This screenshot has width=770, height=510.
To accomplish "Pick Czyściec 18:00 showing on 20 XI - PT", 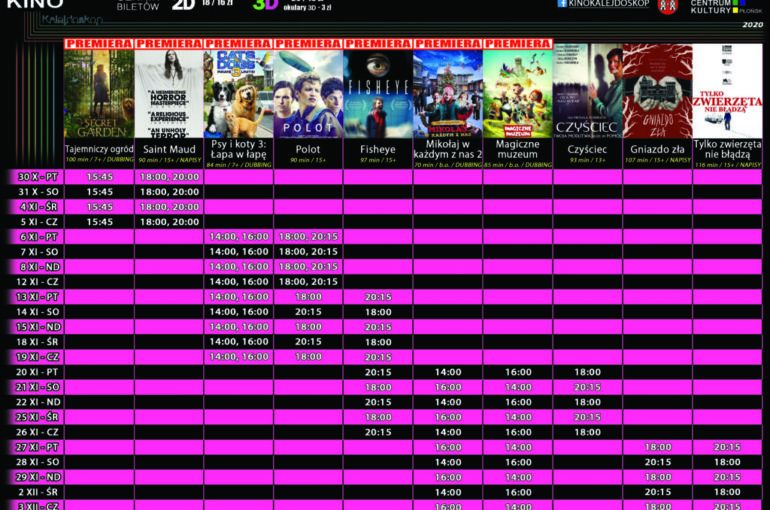I will click(x=587, y=372).
